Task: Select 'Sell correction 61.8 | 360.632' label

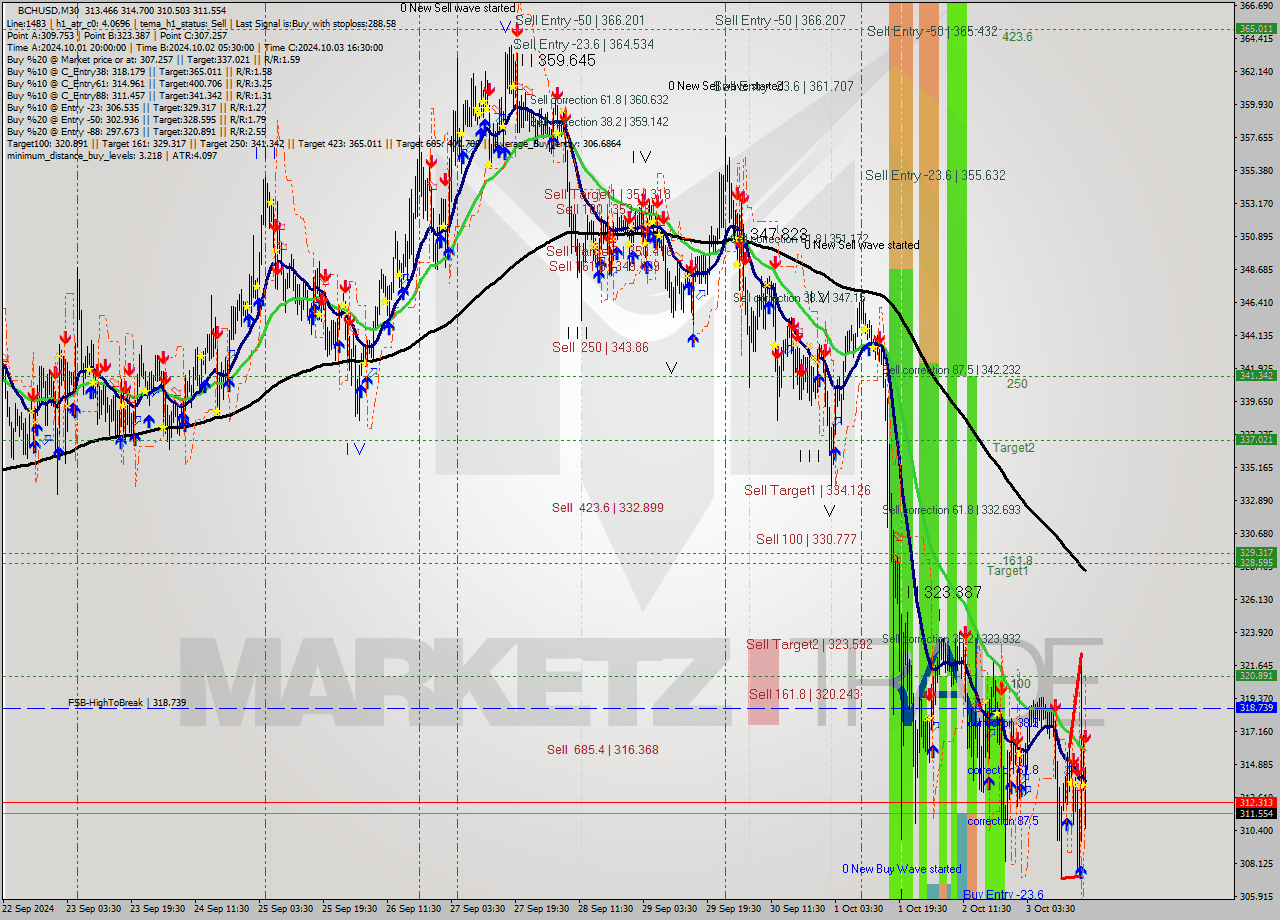Action: pyautogui.click(x=598, y=100)
